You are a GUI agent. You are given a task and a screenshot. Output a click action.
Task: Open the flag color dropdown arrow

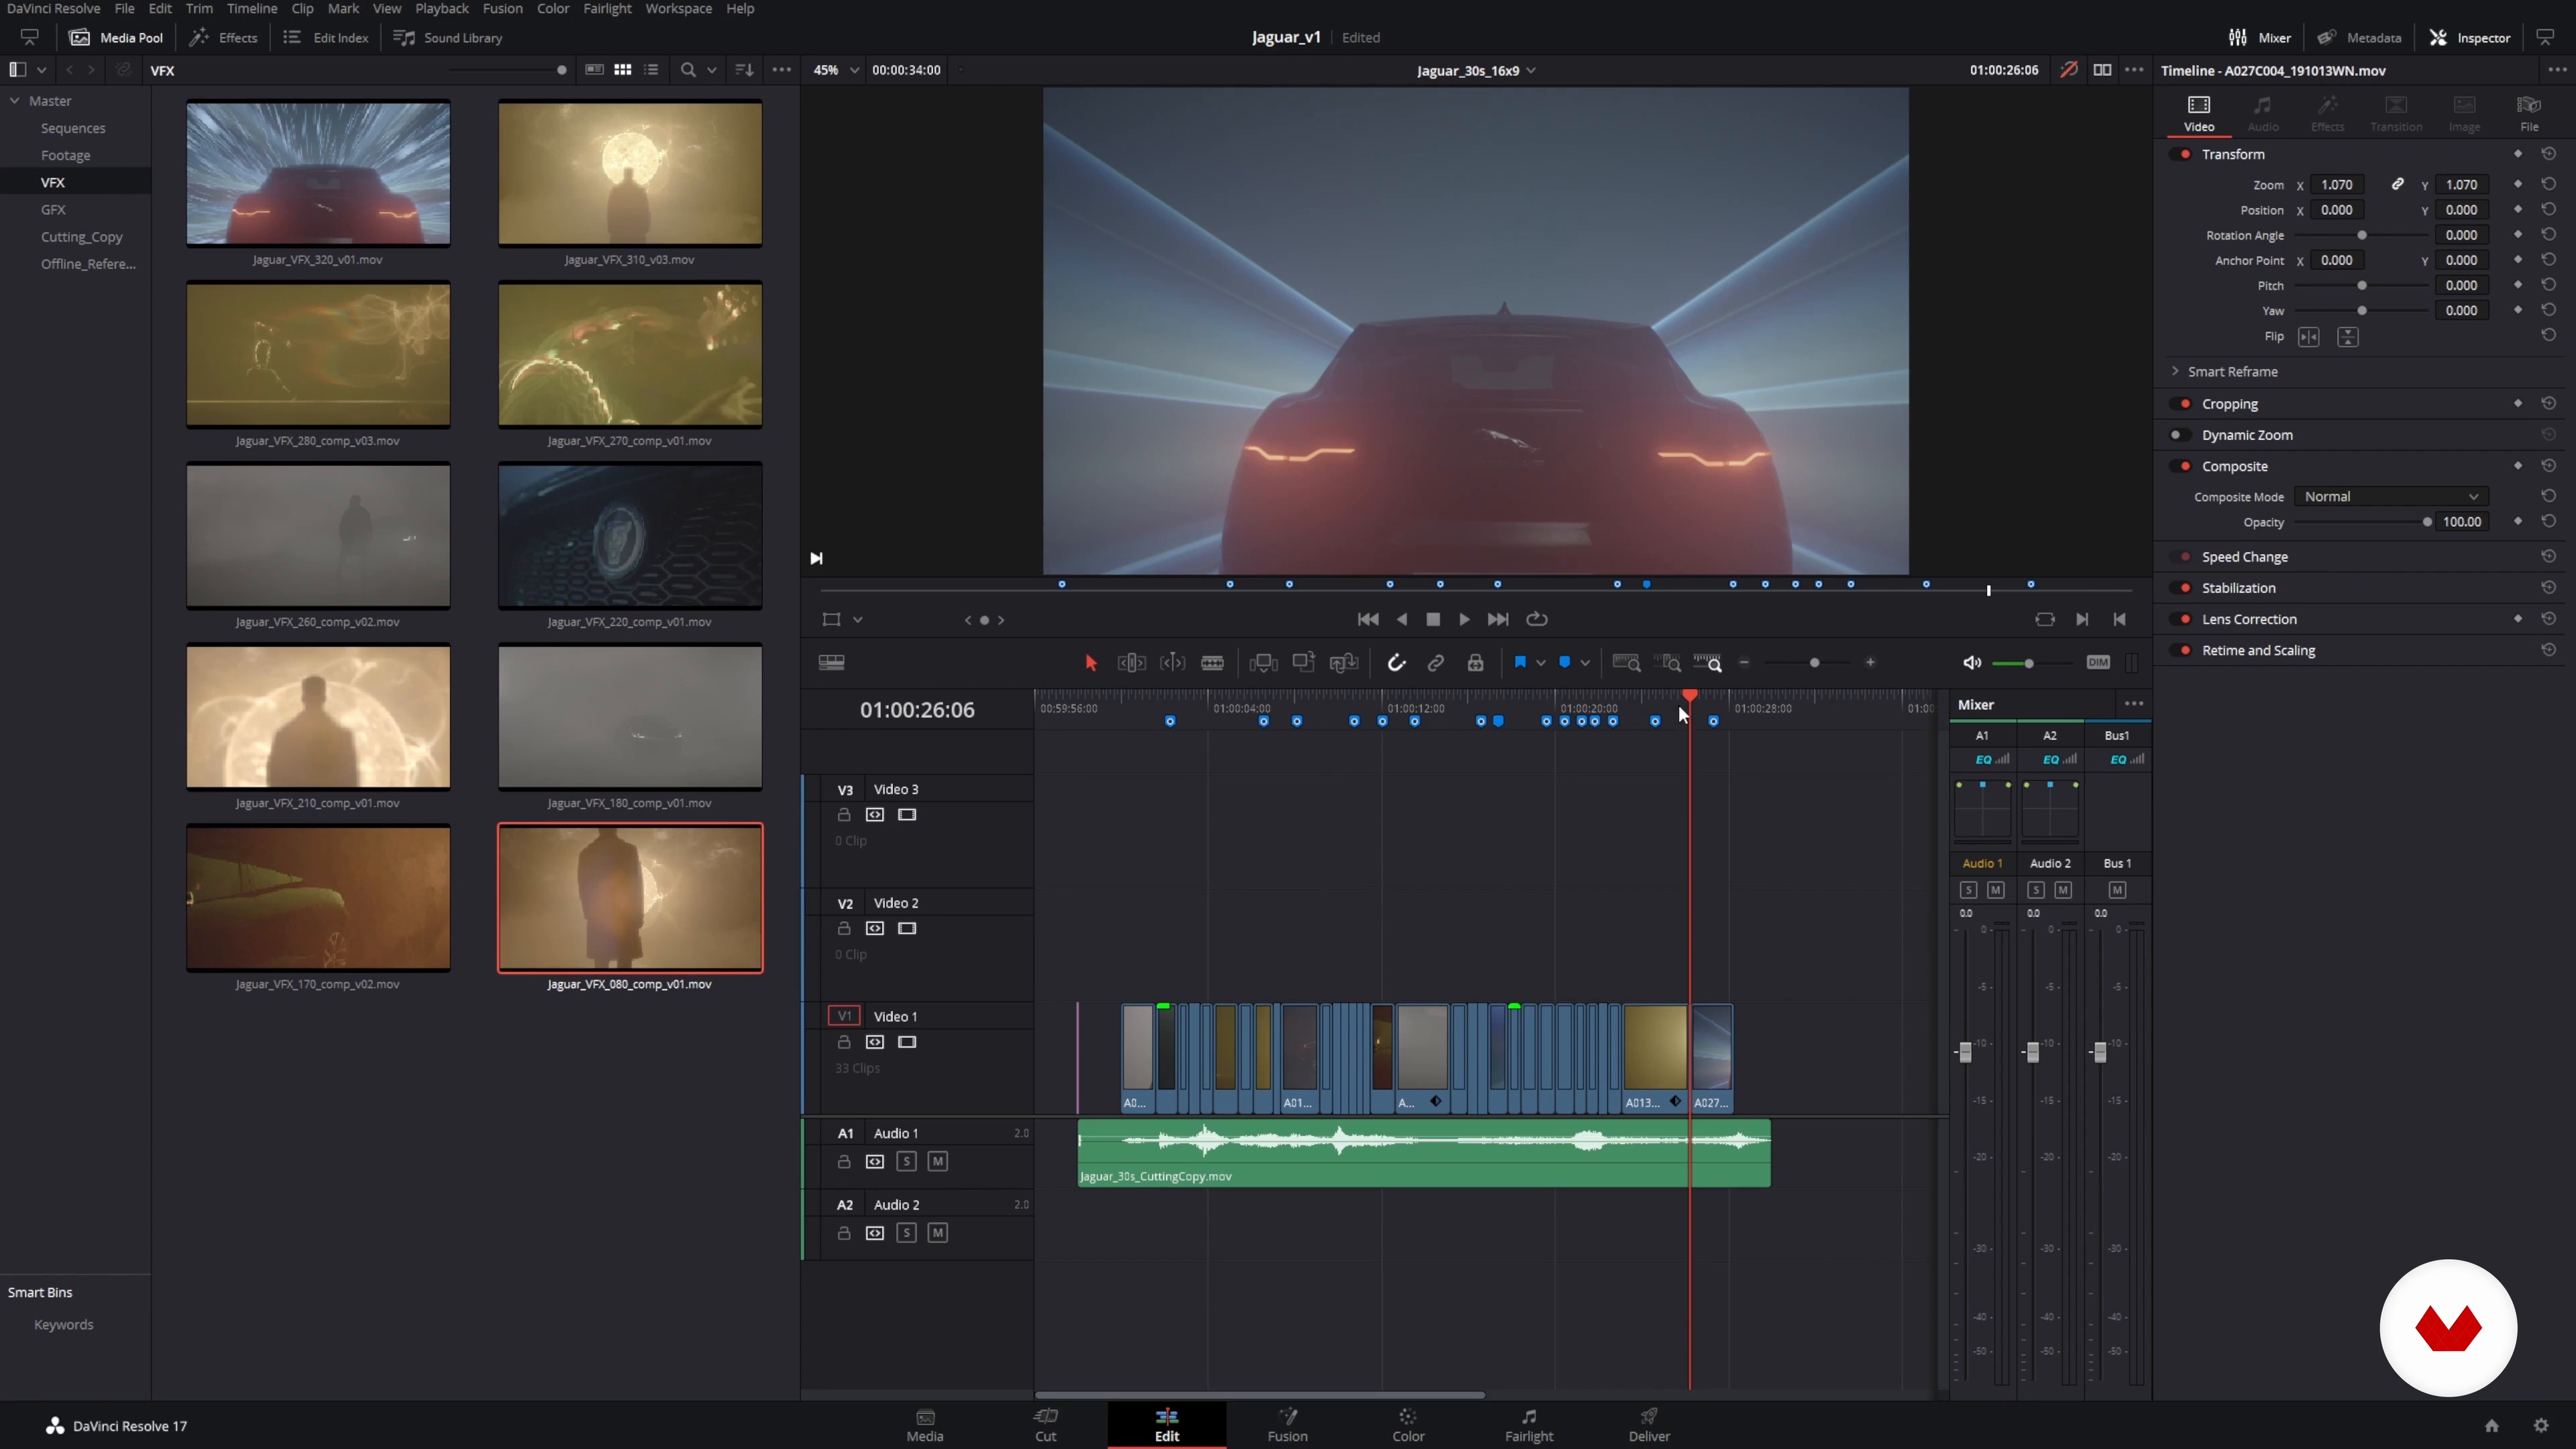[x=1541, y=663]
